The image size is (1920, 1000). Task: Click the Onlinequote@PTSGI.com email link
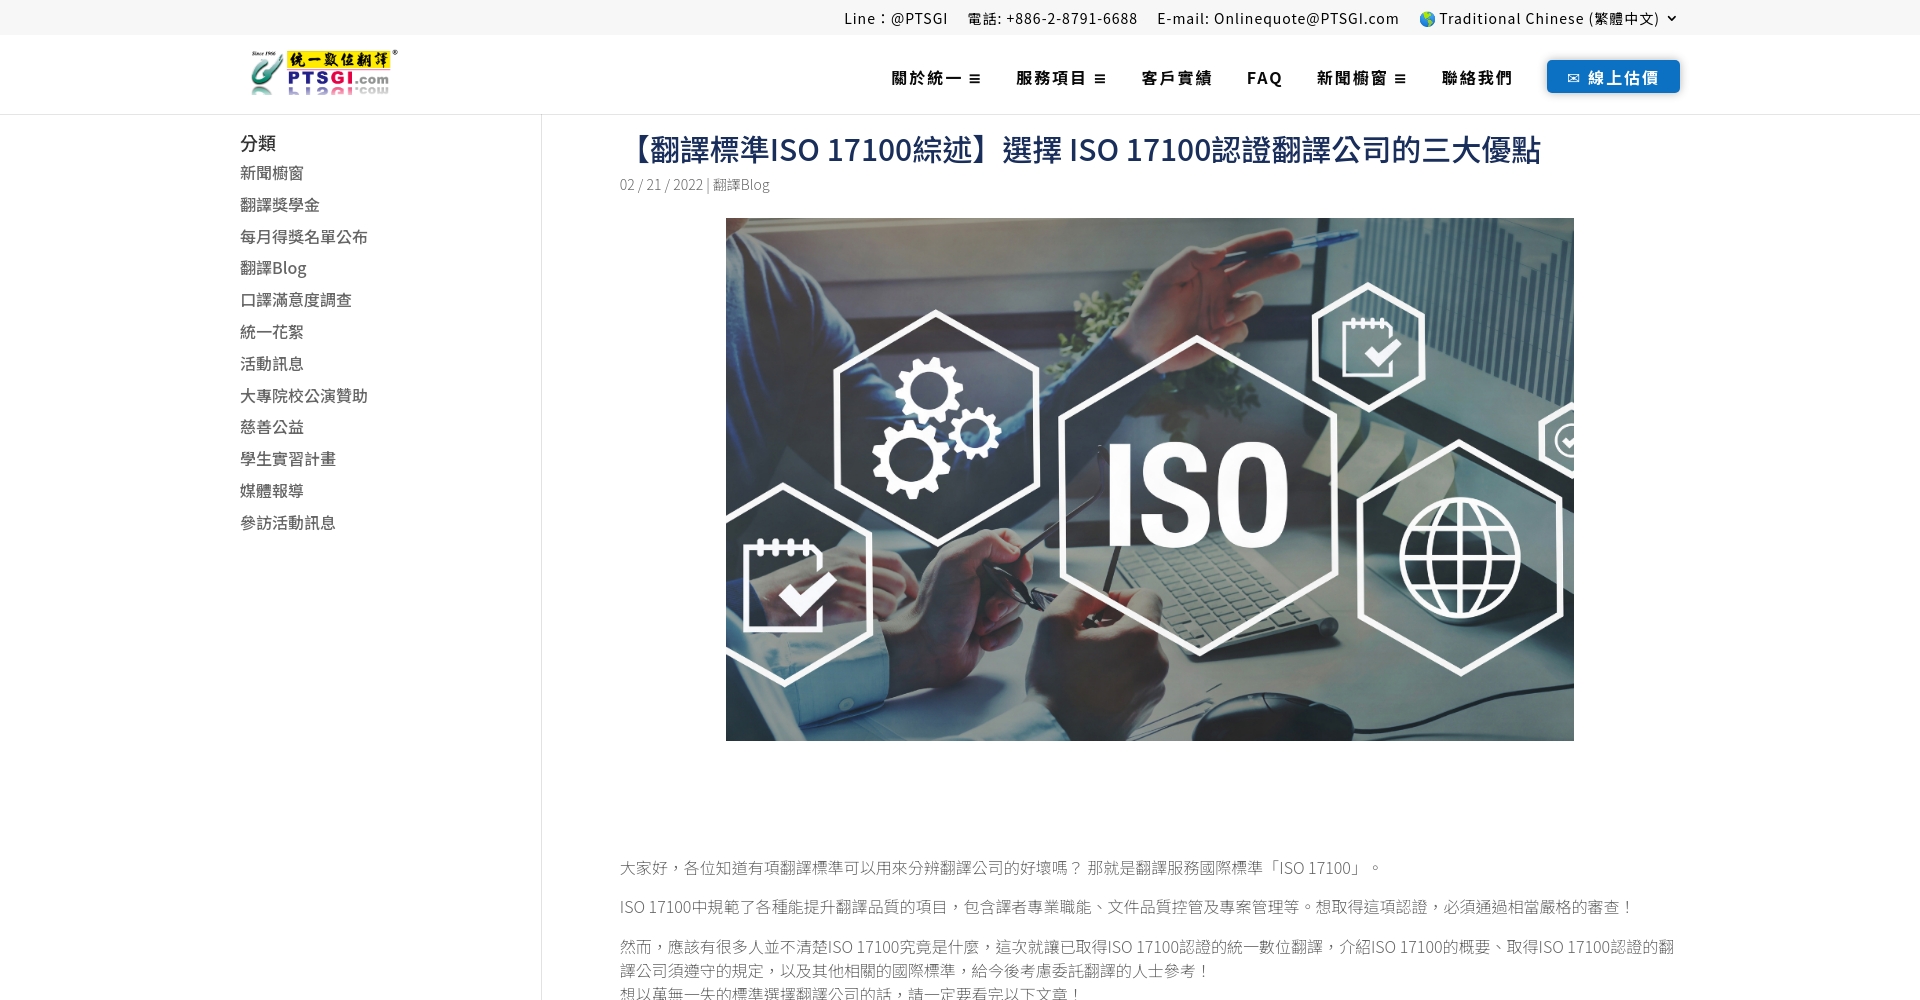click(1306, 18)
